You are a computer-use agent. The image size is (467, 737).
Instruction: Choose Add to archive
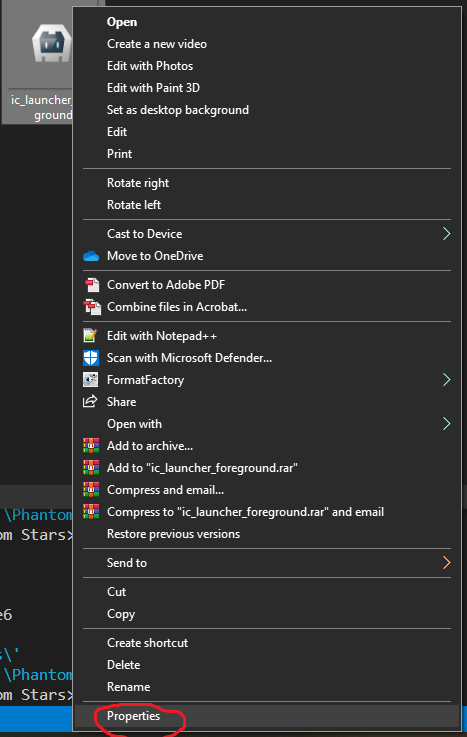point(150,446)
